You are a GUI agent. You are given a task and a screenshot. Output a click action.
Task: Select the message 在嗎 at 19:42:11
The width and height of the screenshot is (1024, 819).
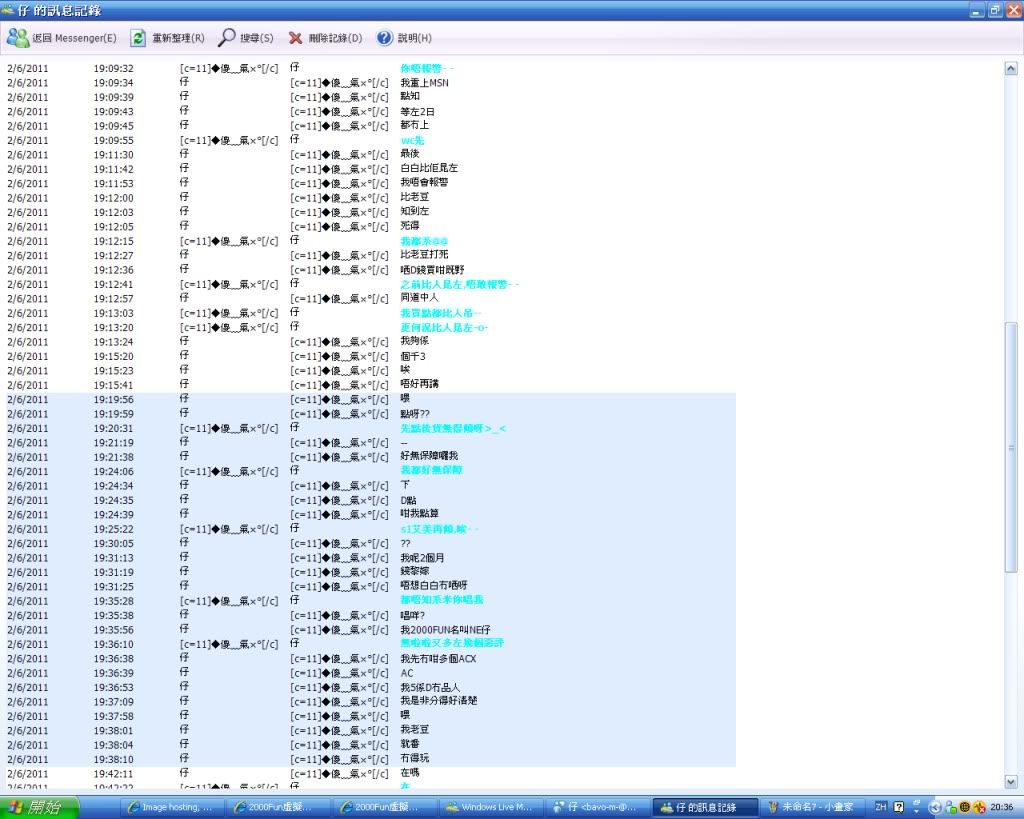[x=410, y=773]
